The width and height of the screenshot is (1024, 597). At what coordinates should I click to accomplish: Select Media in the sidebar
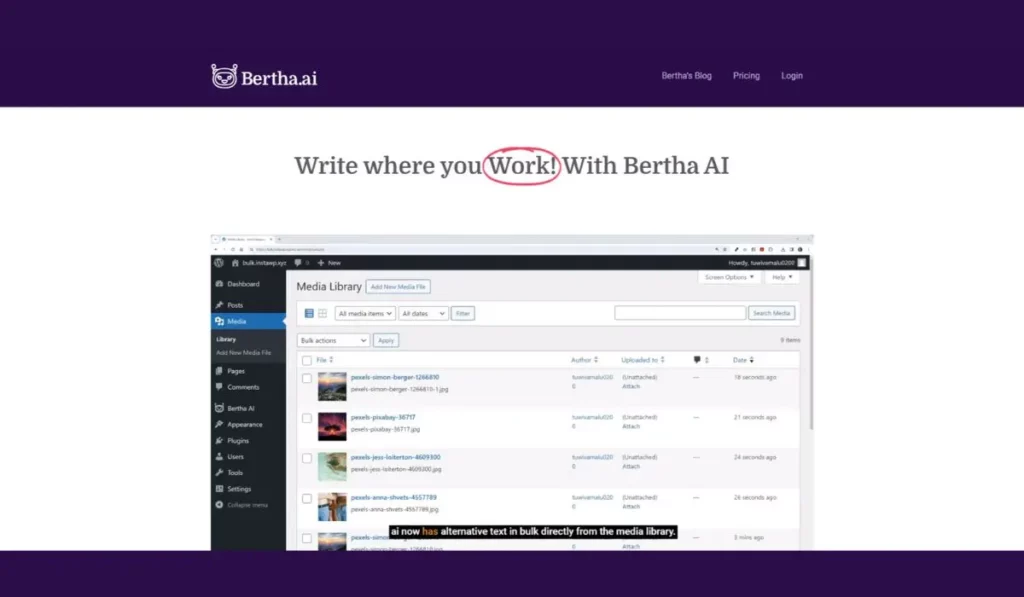[x=248, y=321]
